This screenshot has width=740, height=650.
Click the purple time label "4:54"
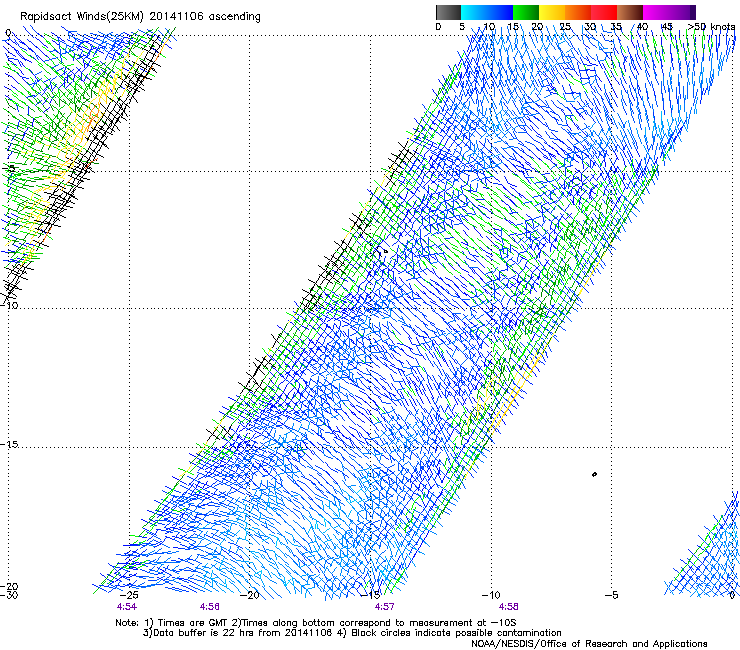[126, 607]
